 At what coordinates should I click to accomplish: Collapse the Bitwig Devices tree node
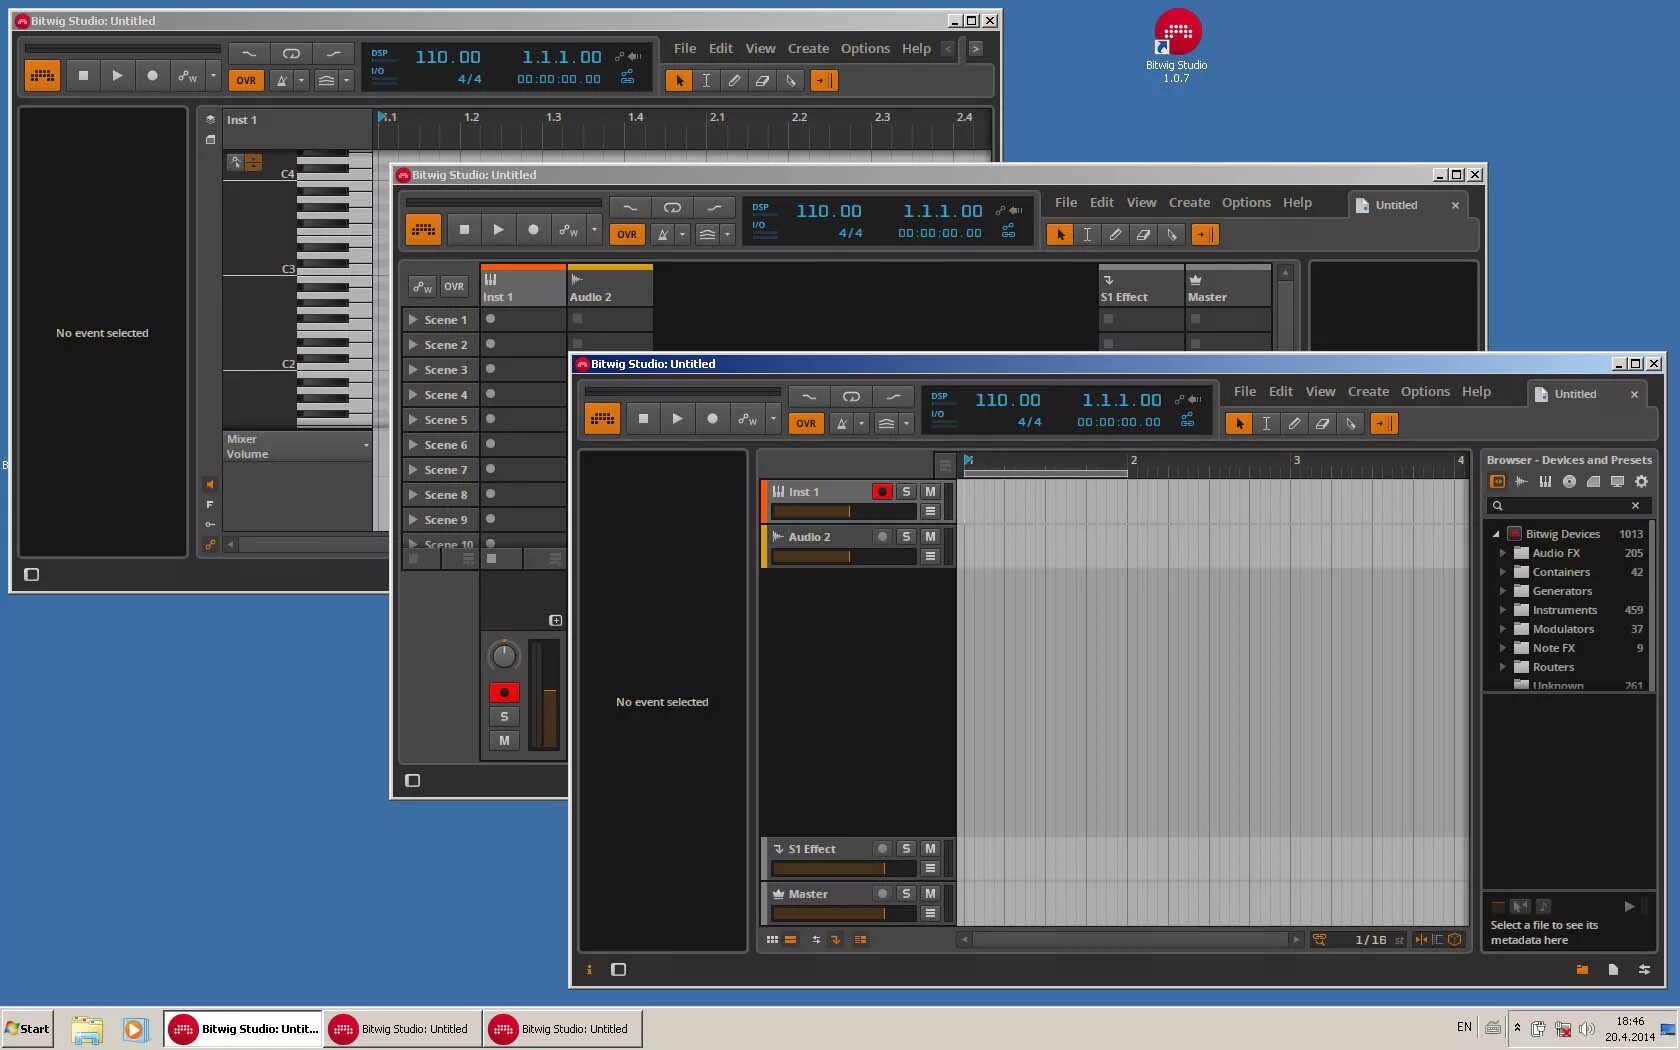1496,534
